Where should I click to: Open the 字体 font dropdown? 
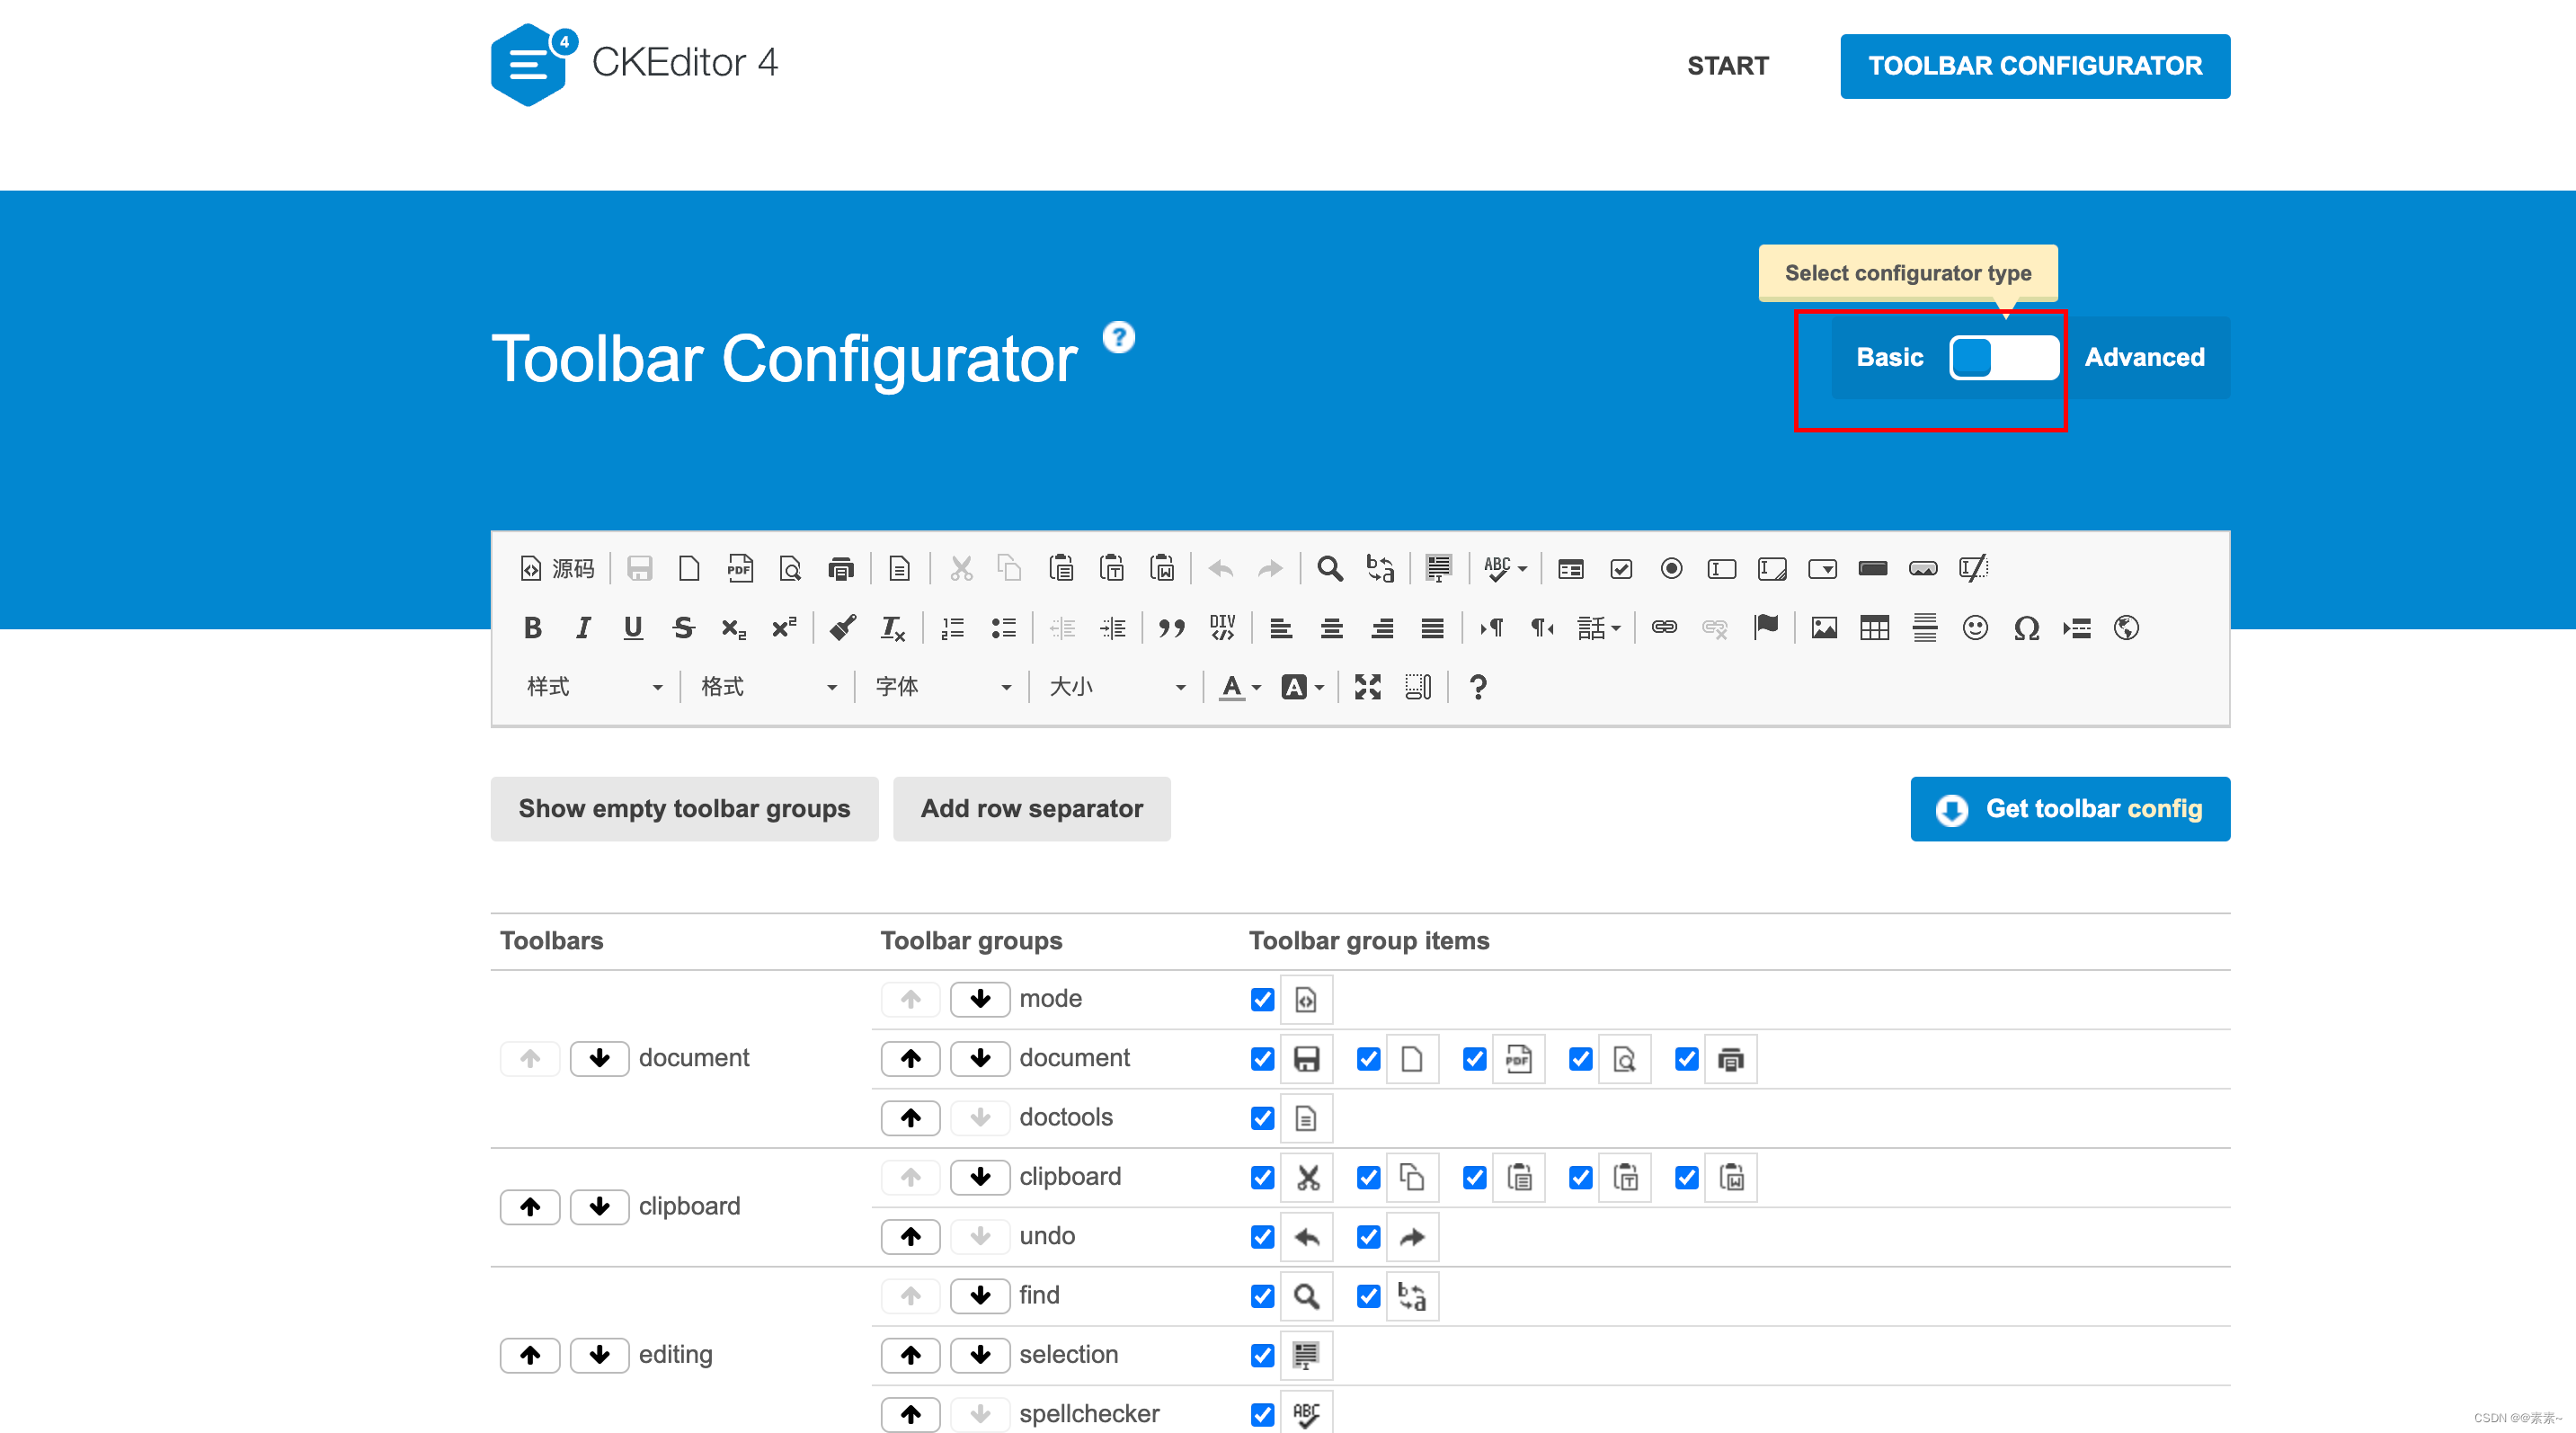(942, 687)
